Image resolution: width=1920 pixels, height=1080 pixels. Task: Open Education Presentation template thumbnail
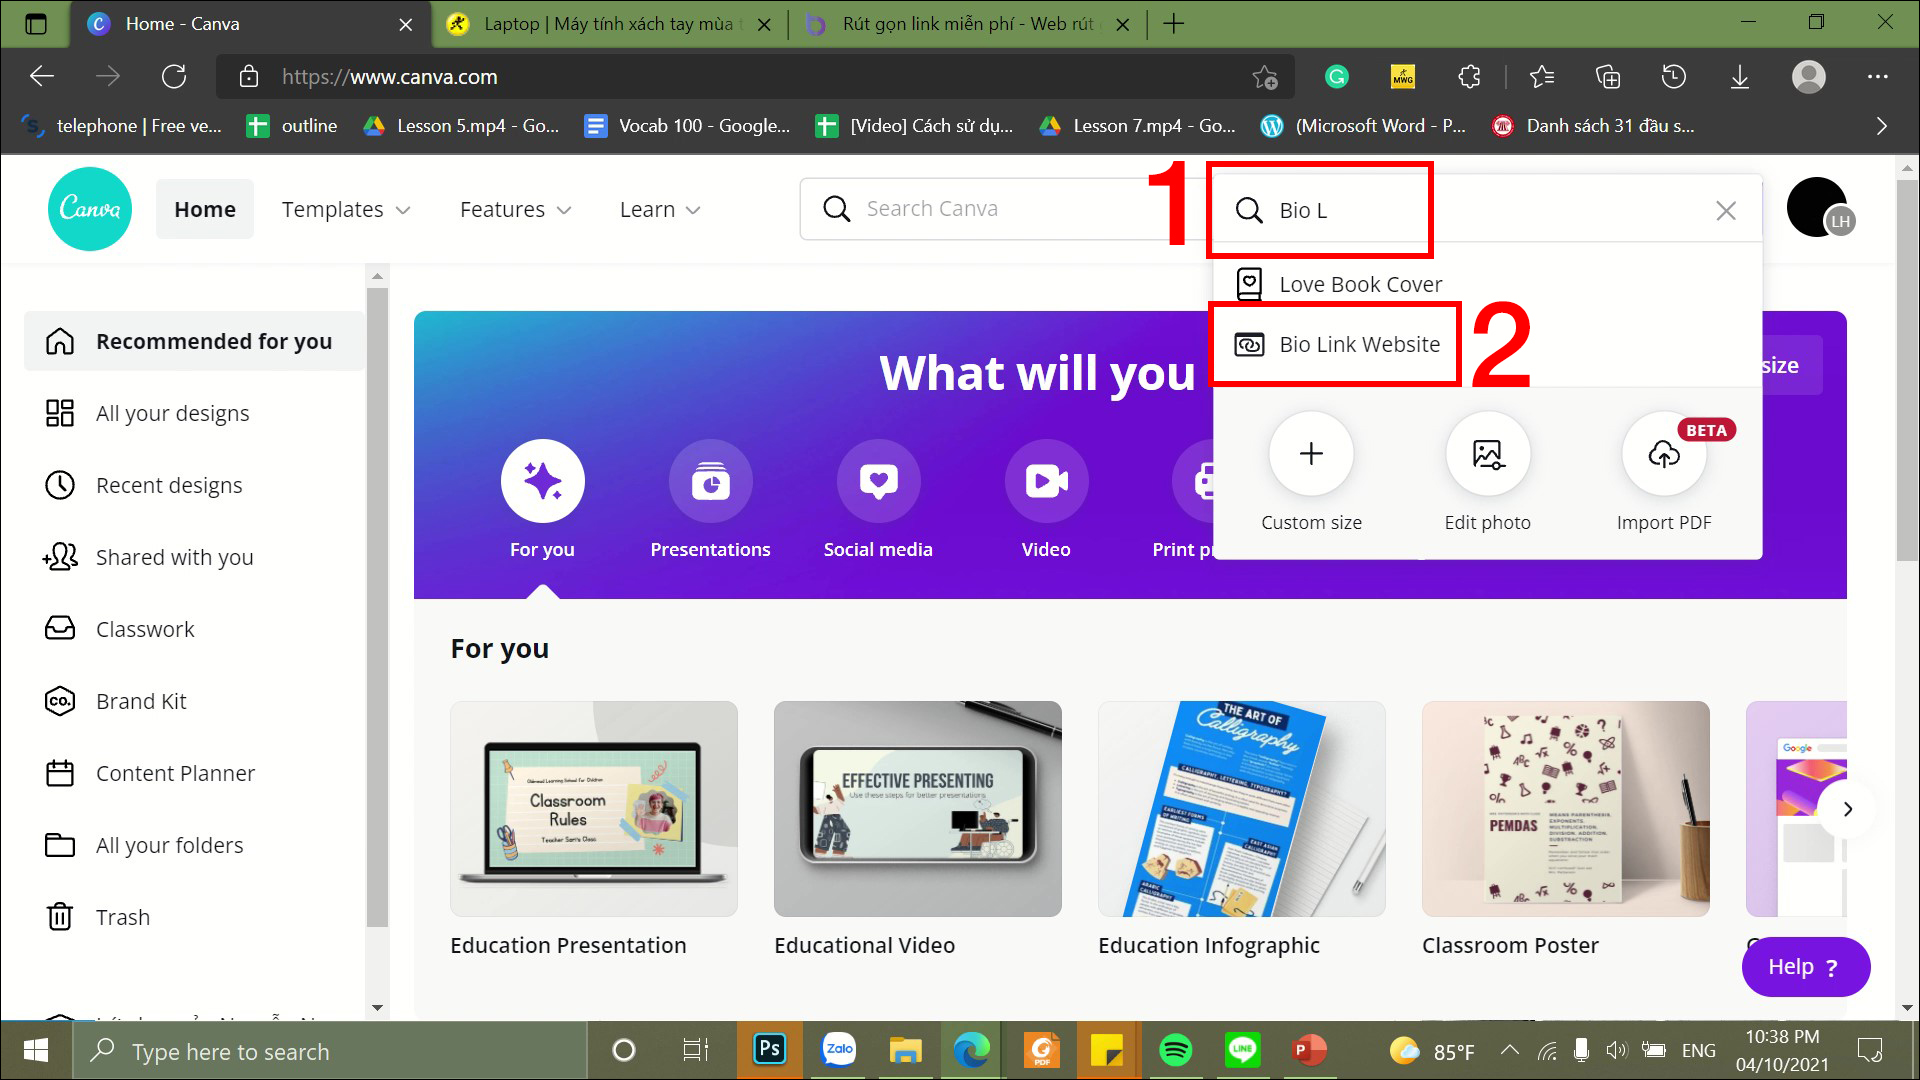point(591,808)
